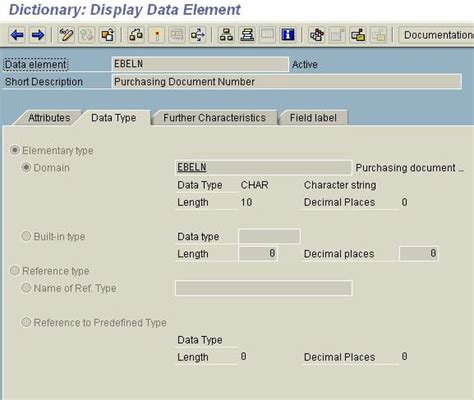Click the Display Object List icon
The width and height of the screenshot is (474, 400).
(247, 35)
